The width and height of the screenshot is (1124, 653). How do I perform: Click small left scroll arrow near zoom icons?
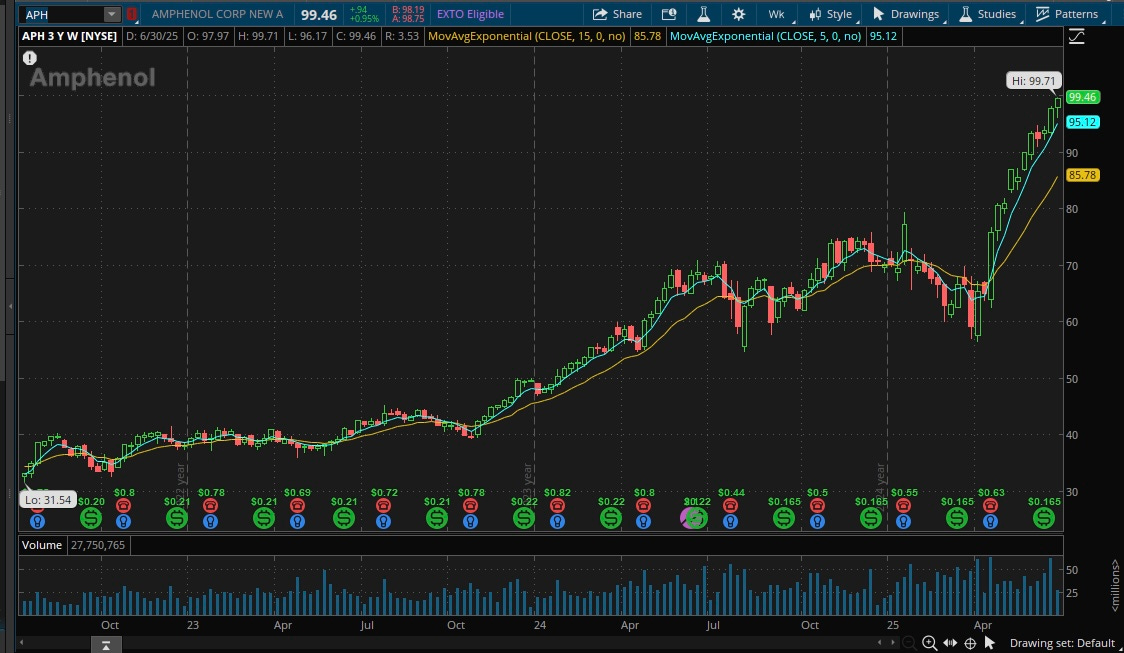point(880,643)
